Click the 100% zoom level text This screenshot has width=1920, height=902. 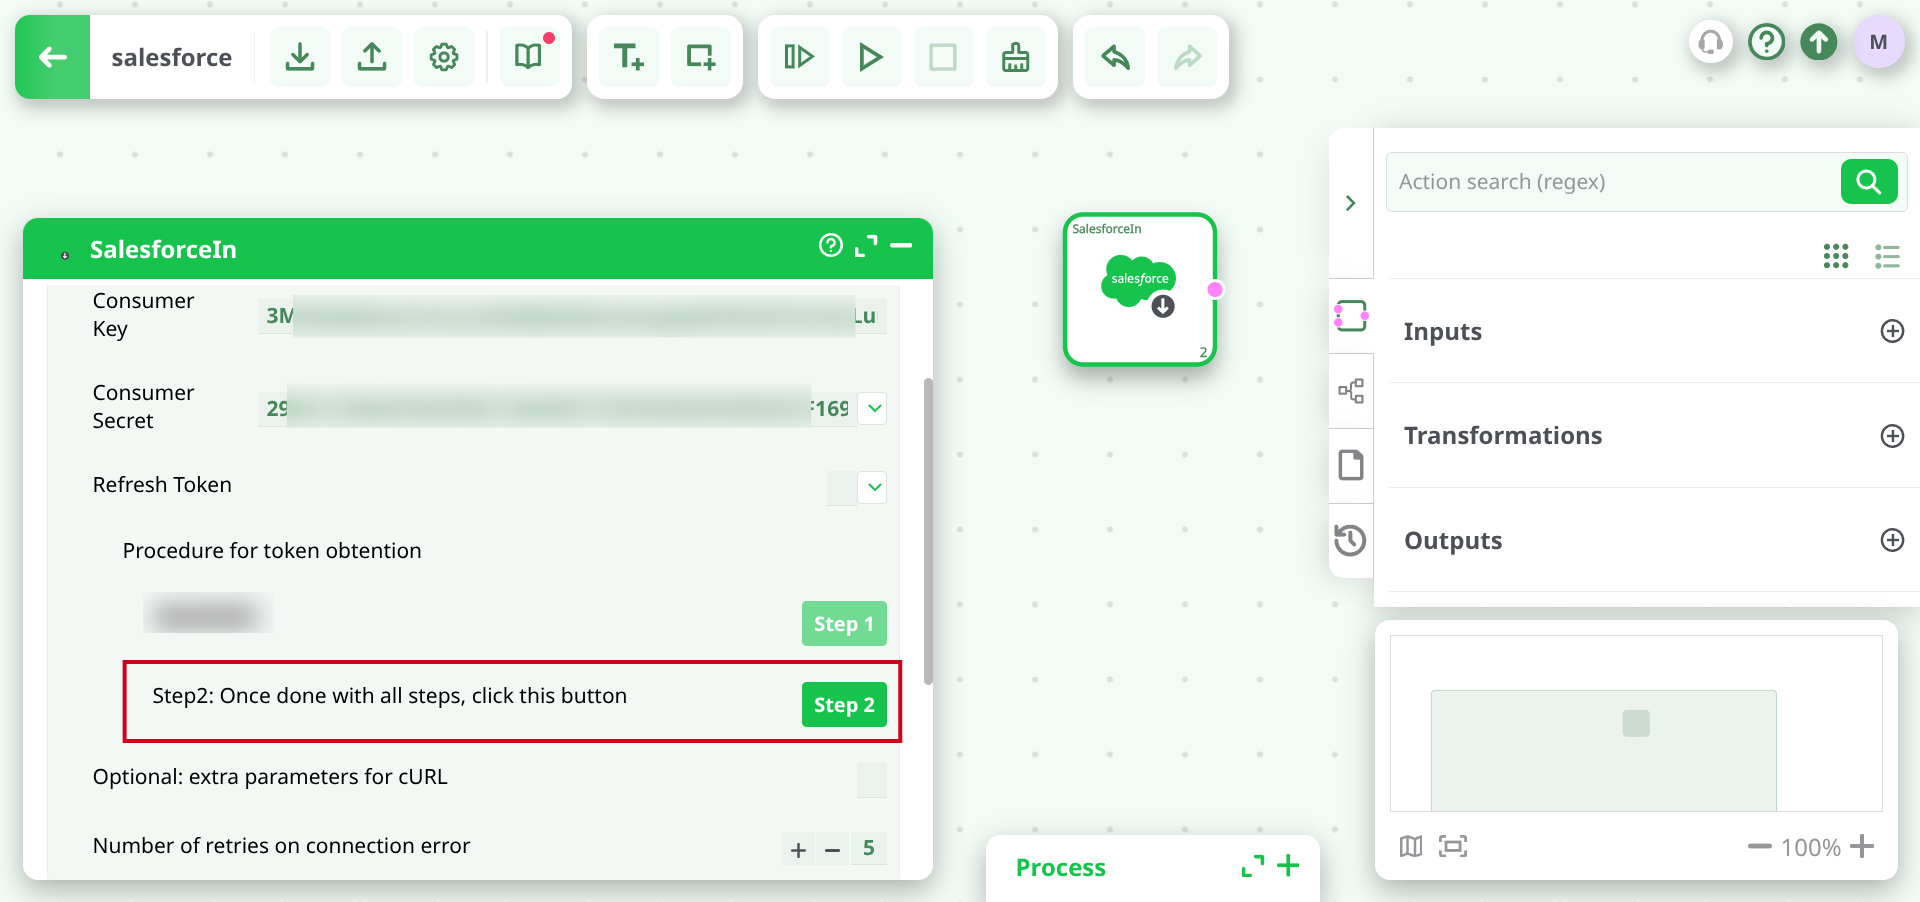coord(1811,848)
